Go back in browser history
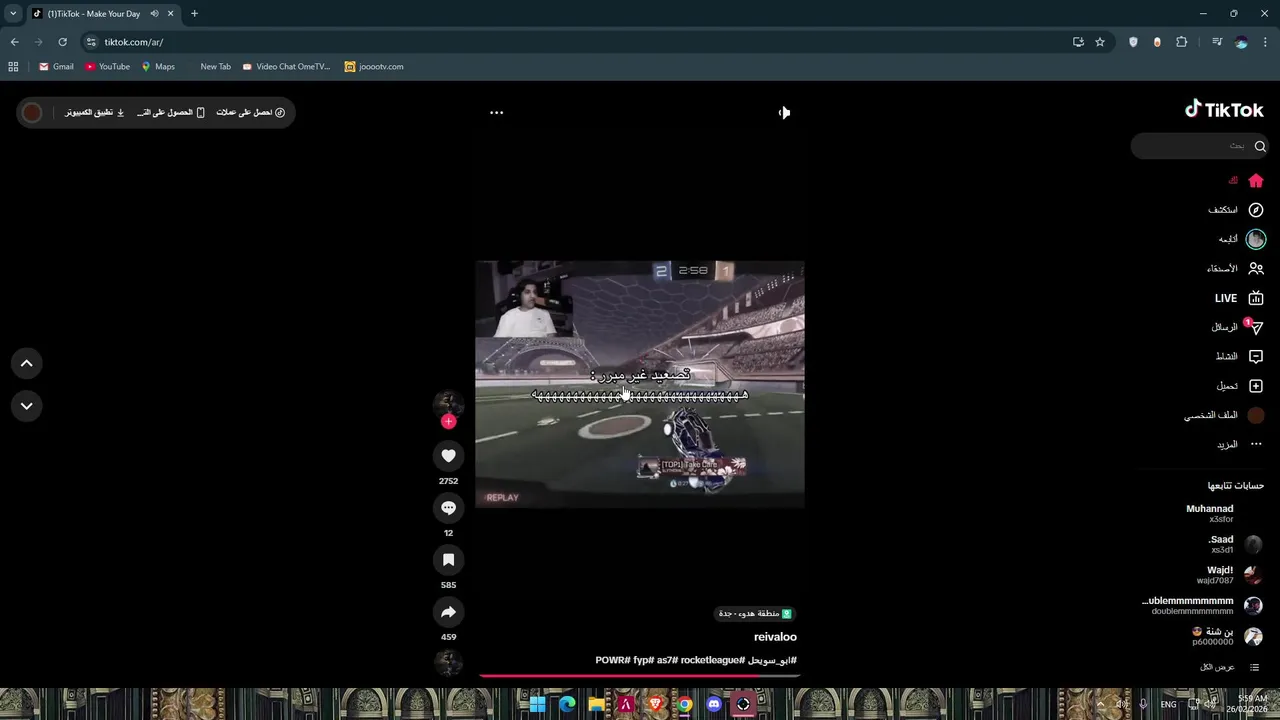Image resolution: width=1280 pixels, height=720 pixels. point(15,42)
